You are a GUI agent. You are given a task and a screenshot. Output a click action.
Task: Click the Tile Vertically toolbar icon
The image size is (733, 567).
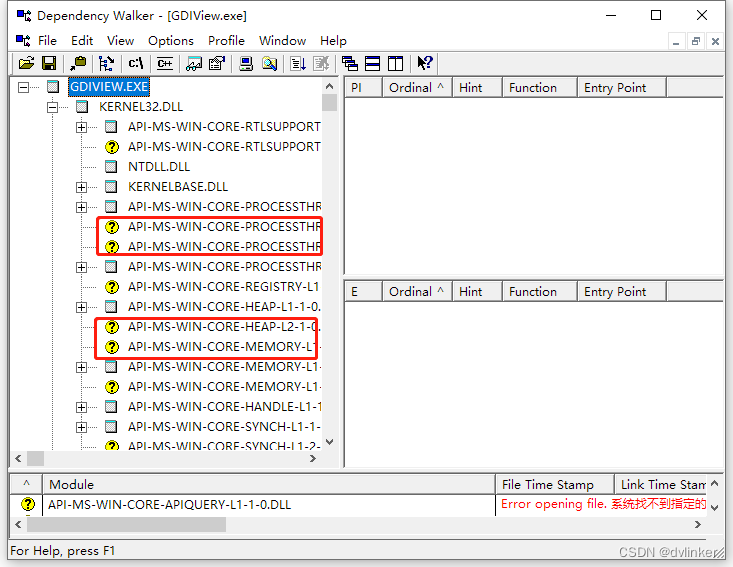(x=395, y=63)
